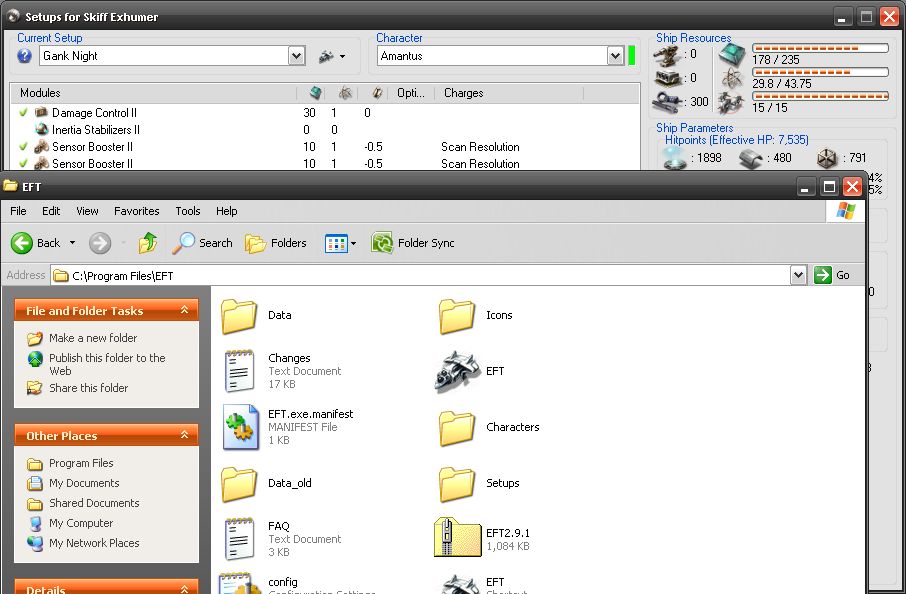906x594 pixels.
Task: Click the Address path field
Action: 421,276
